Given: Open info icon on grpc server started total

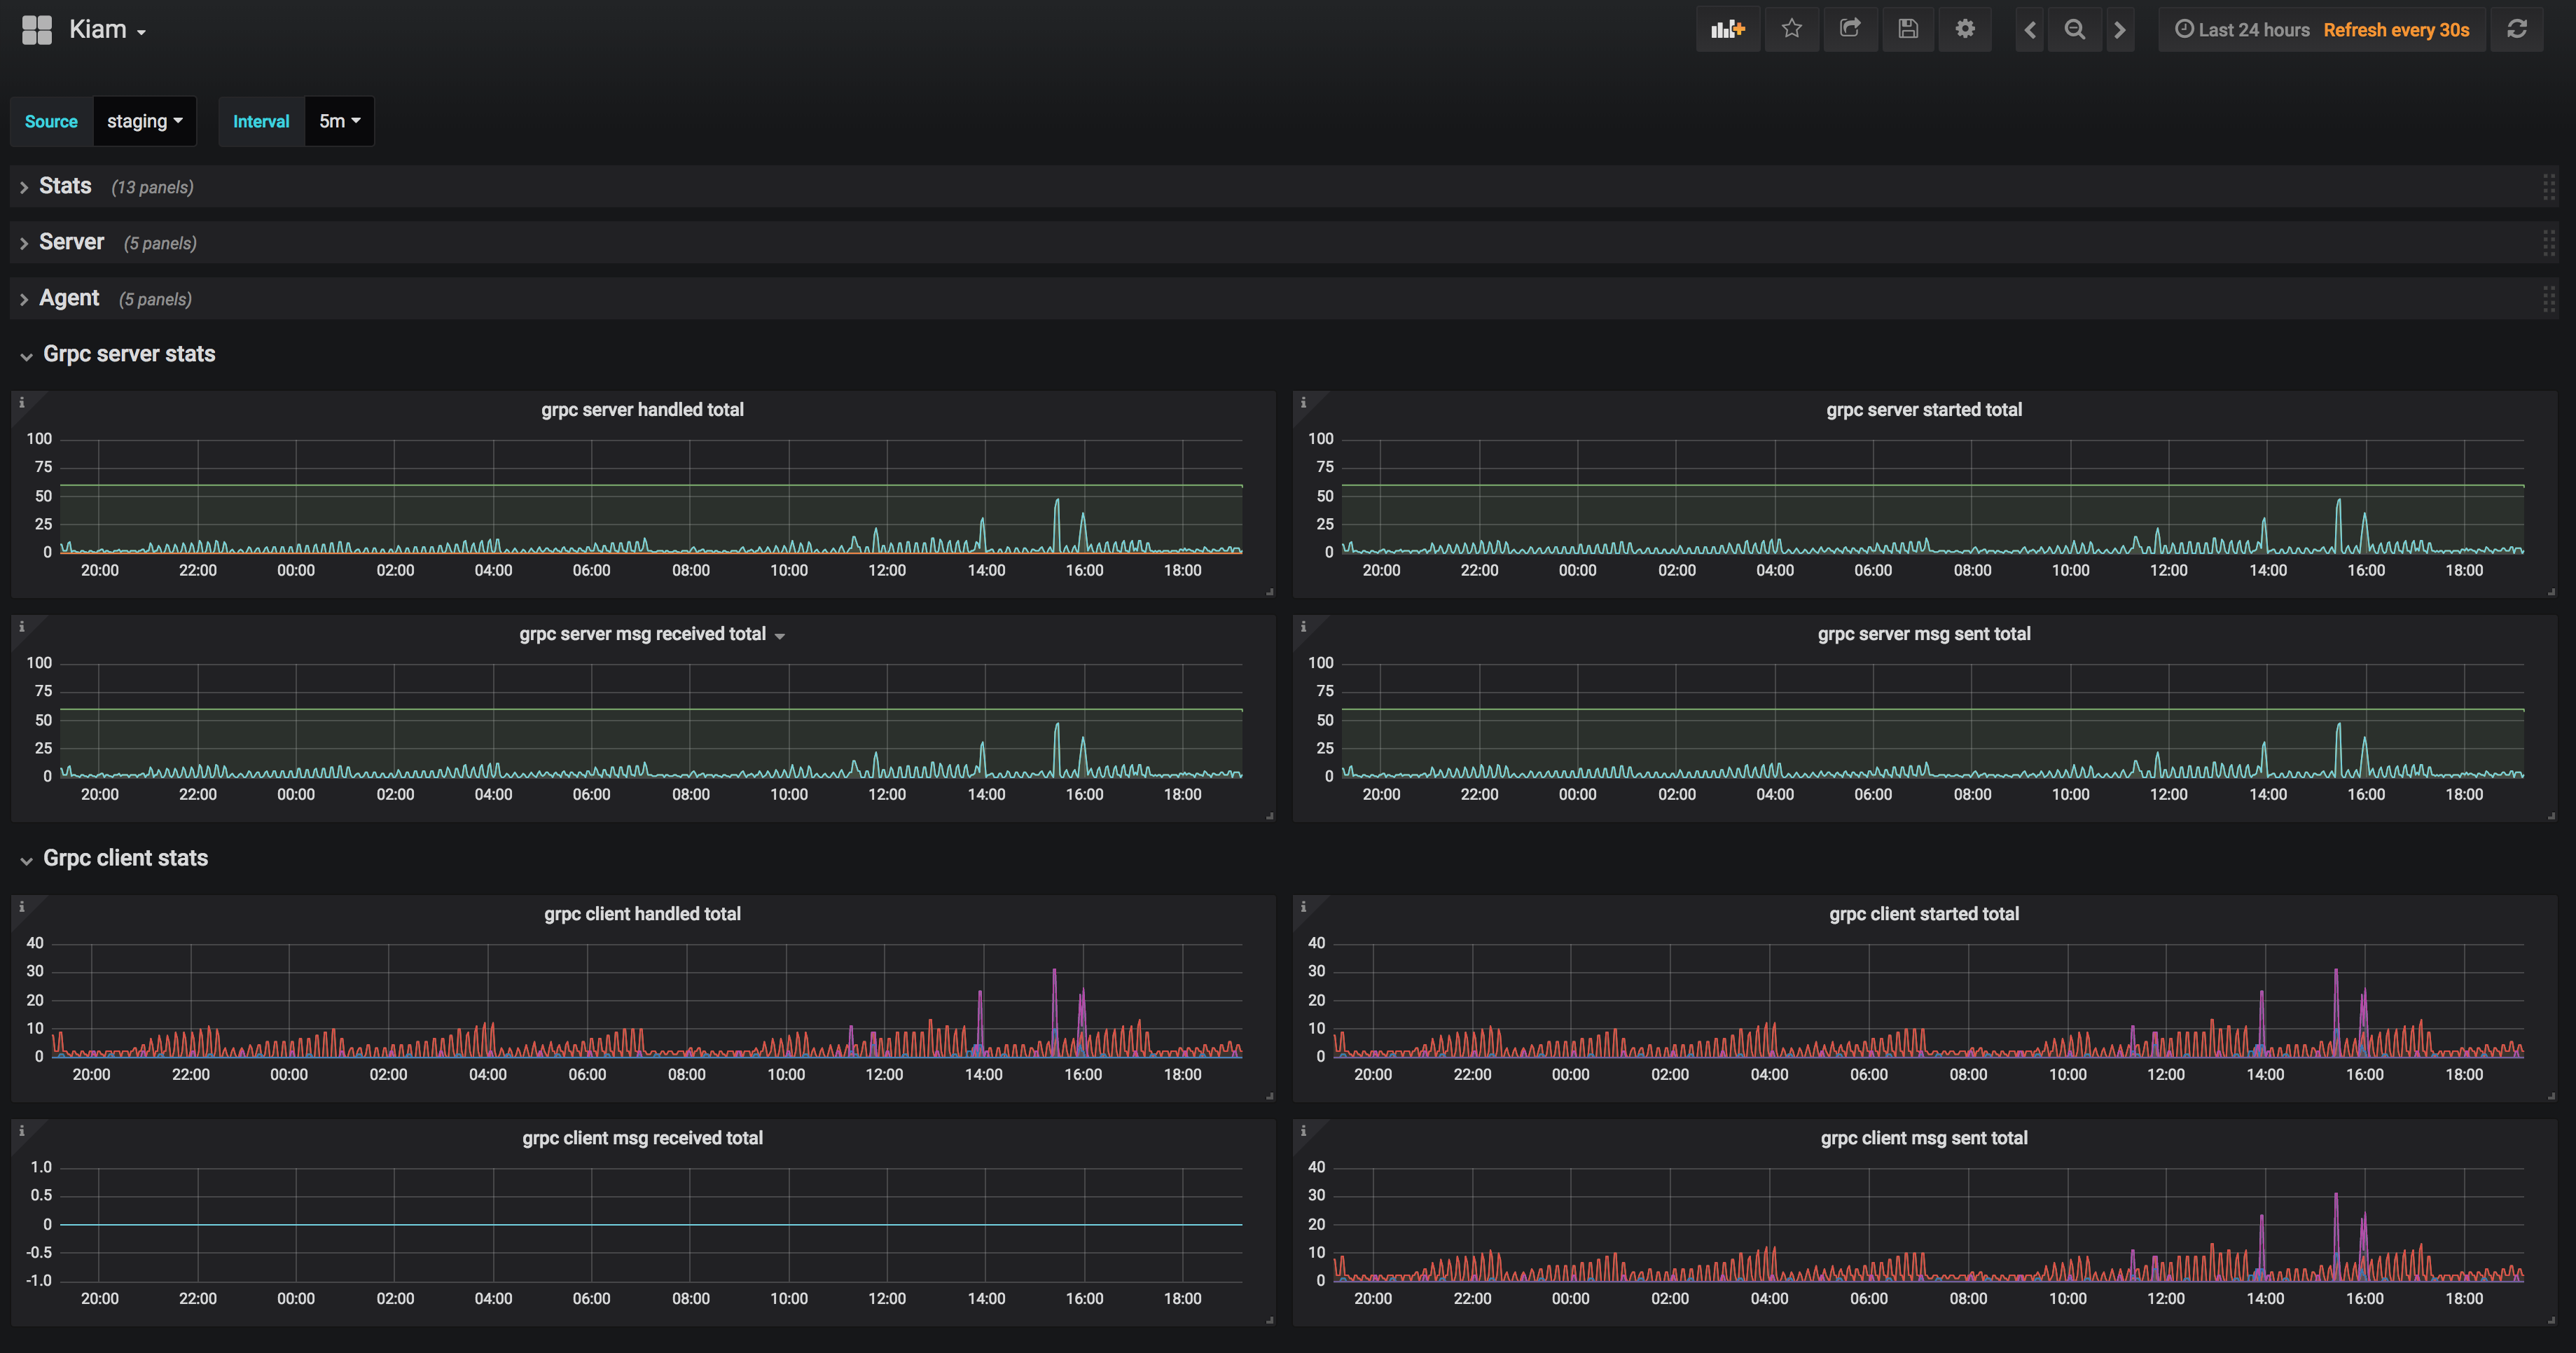Looking at the screenshot, I should [1303, 403].
